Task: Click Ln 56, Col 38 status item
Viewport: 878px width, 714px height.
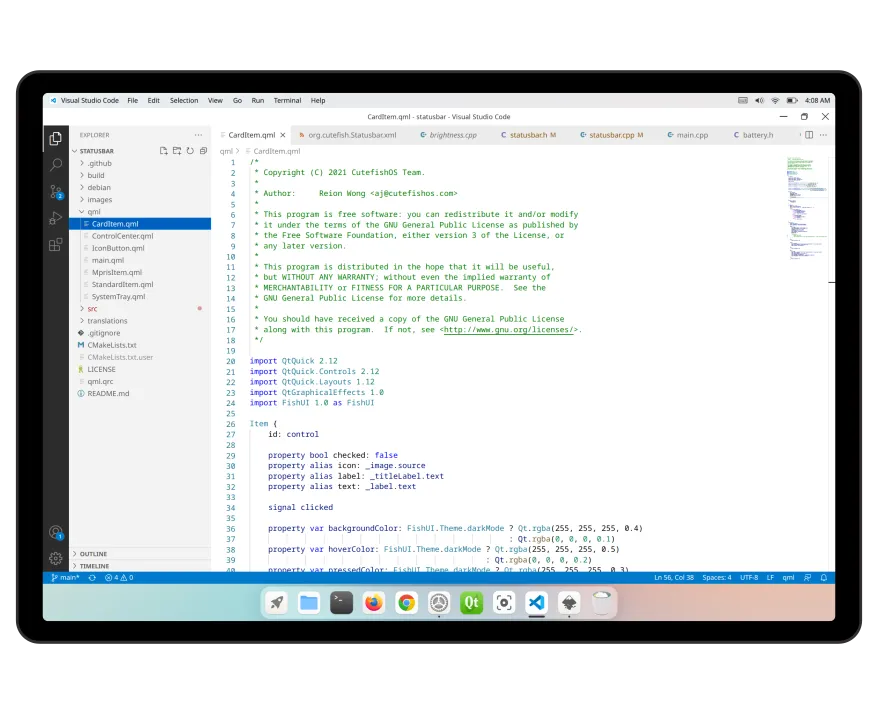Action: coord(674,577)
